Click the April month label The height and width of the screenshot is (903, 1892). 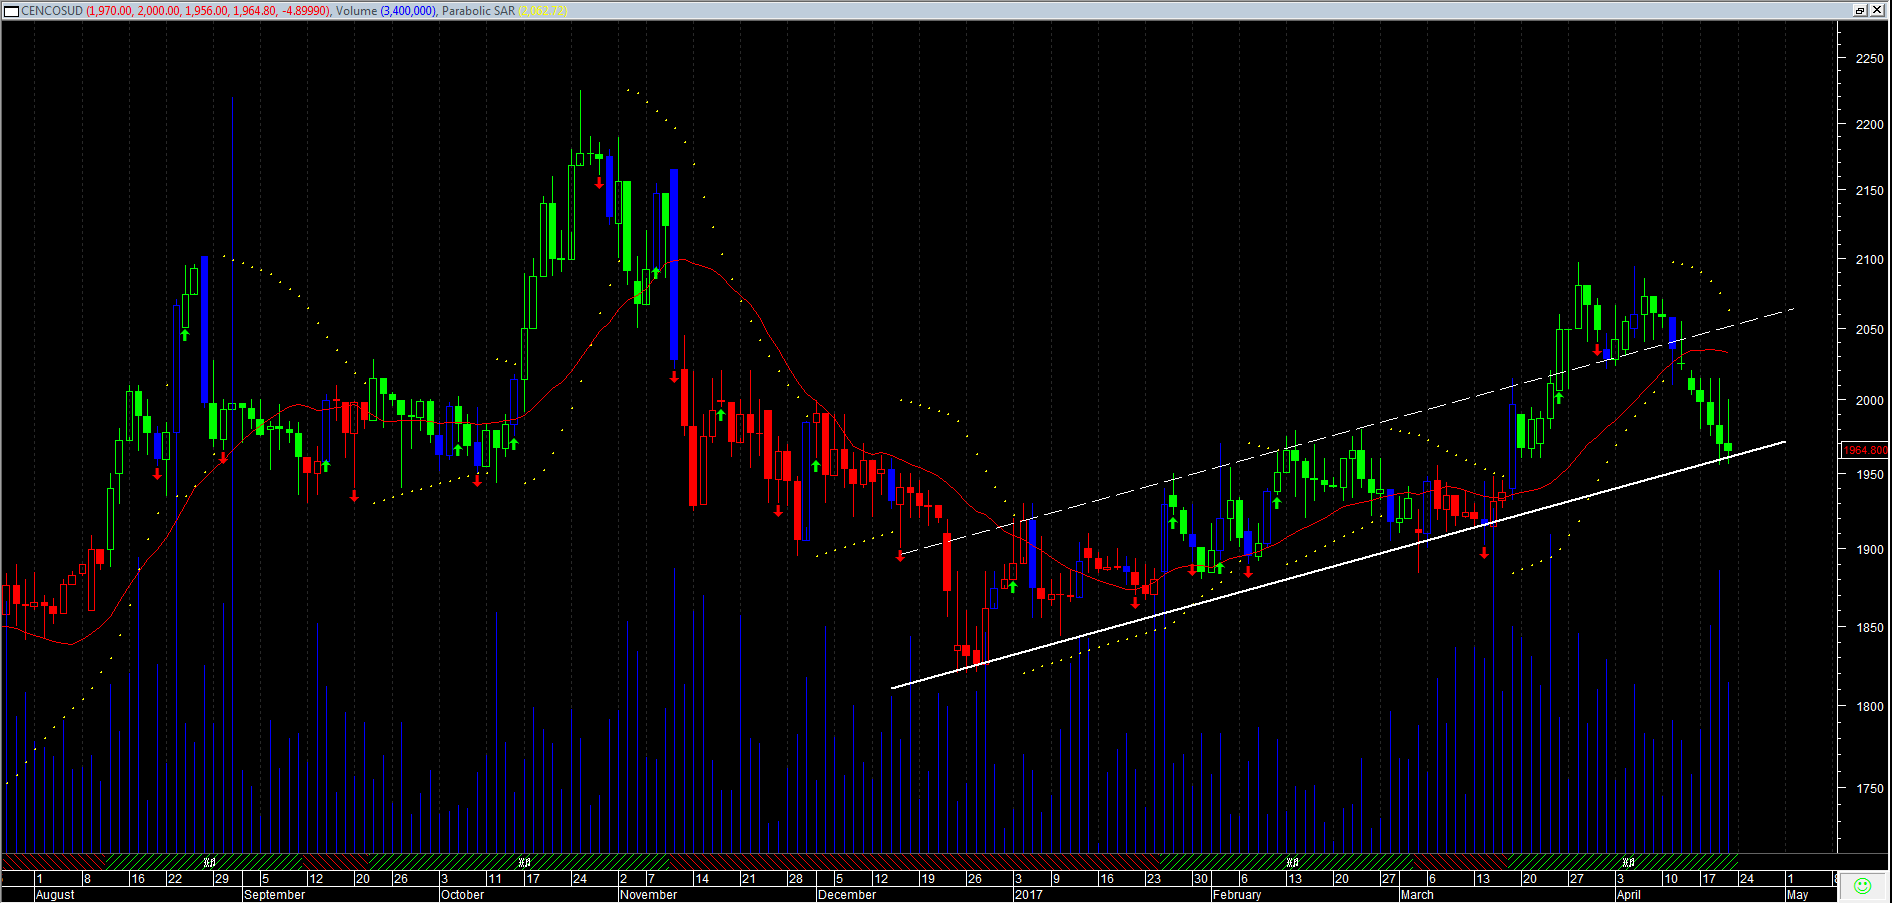1628,895
